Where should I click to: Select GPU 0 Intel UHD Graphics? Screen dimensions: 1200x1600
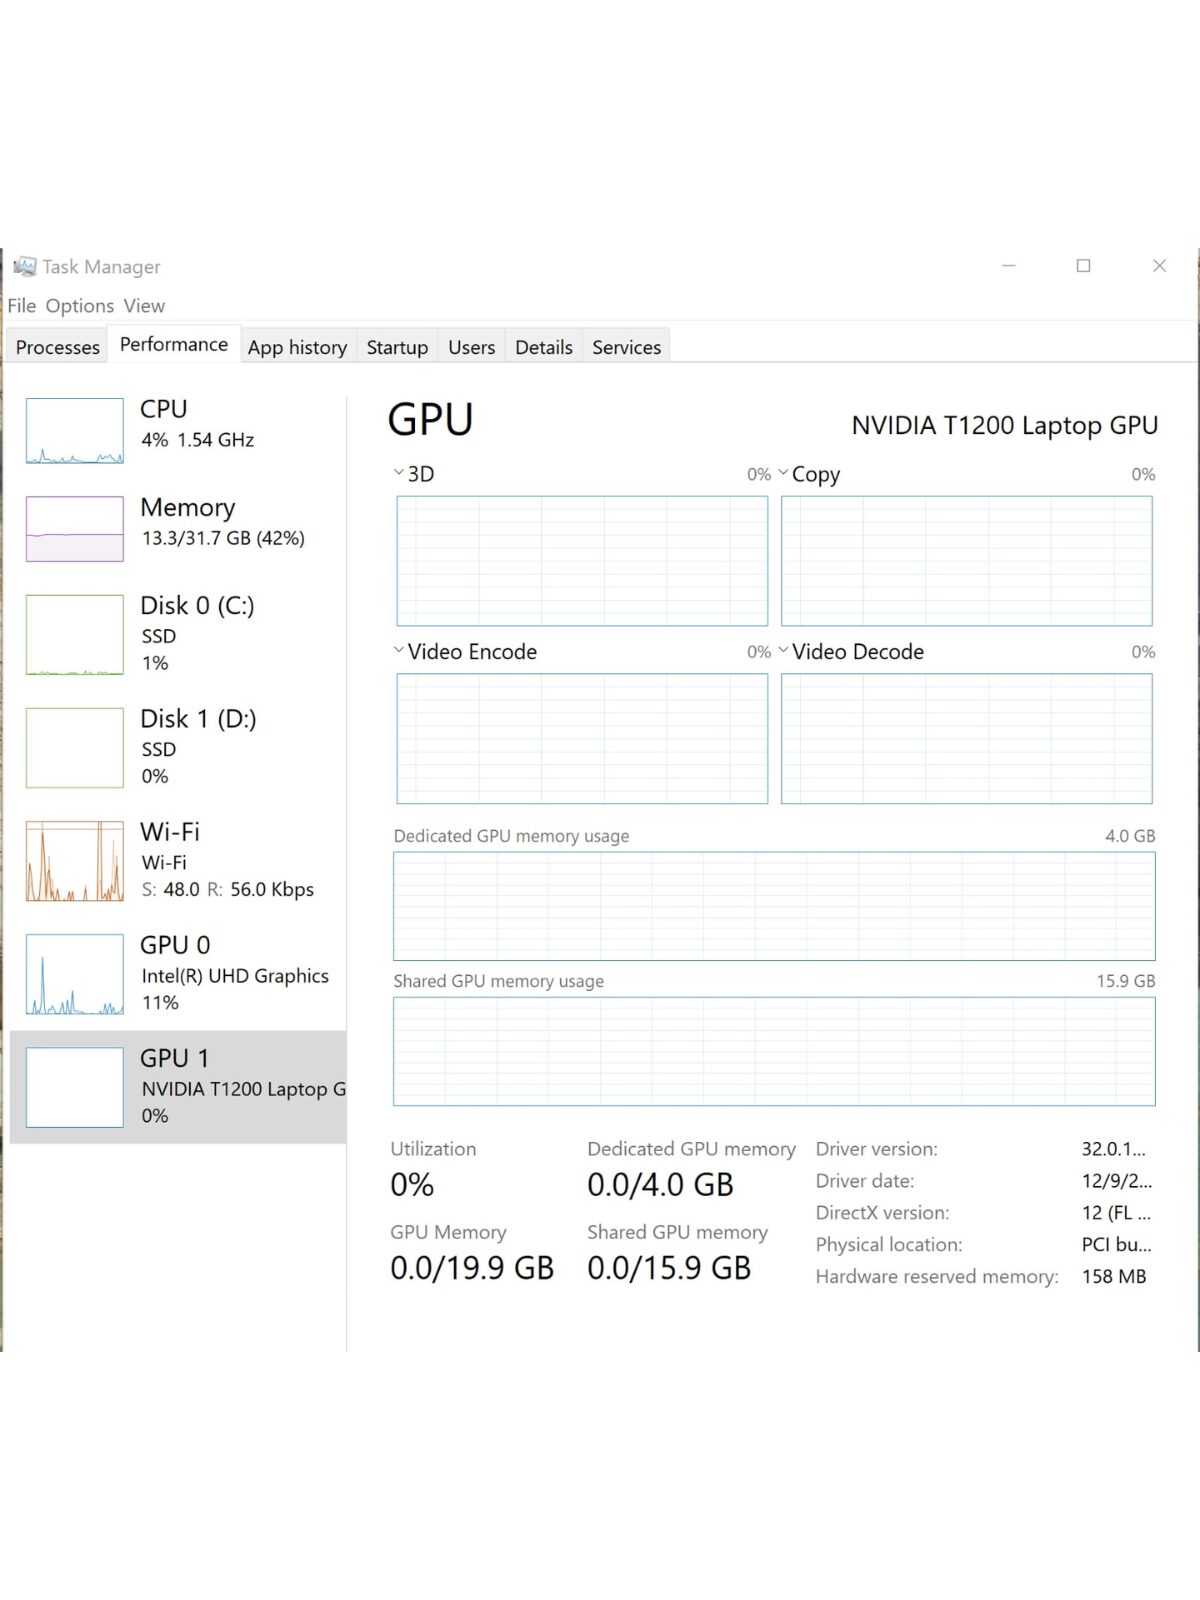tap(178, 973)
